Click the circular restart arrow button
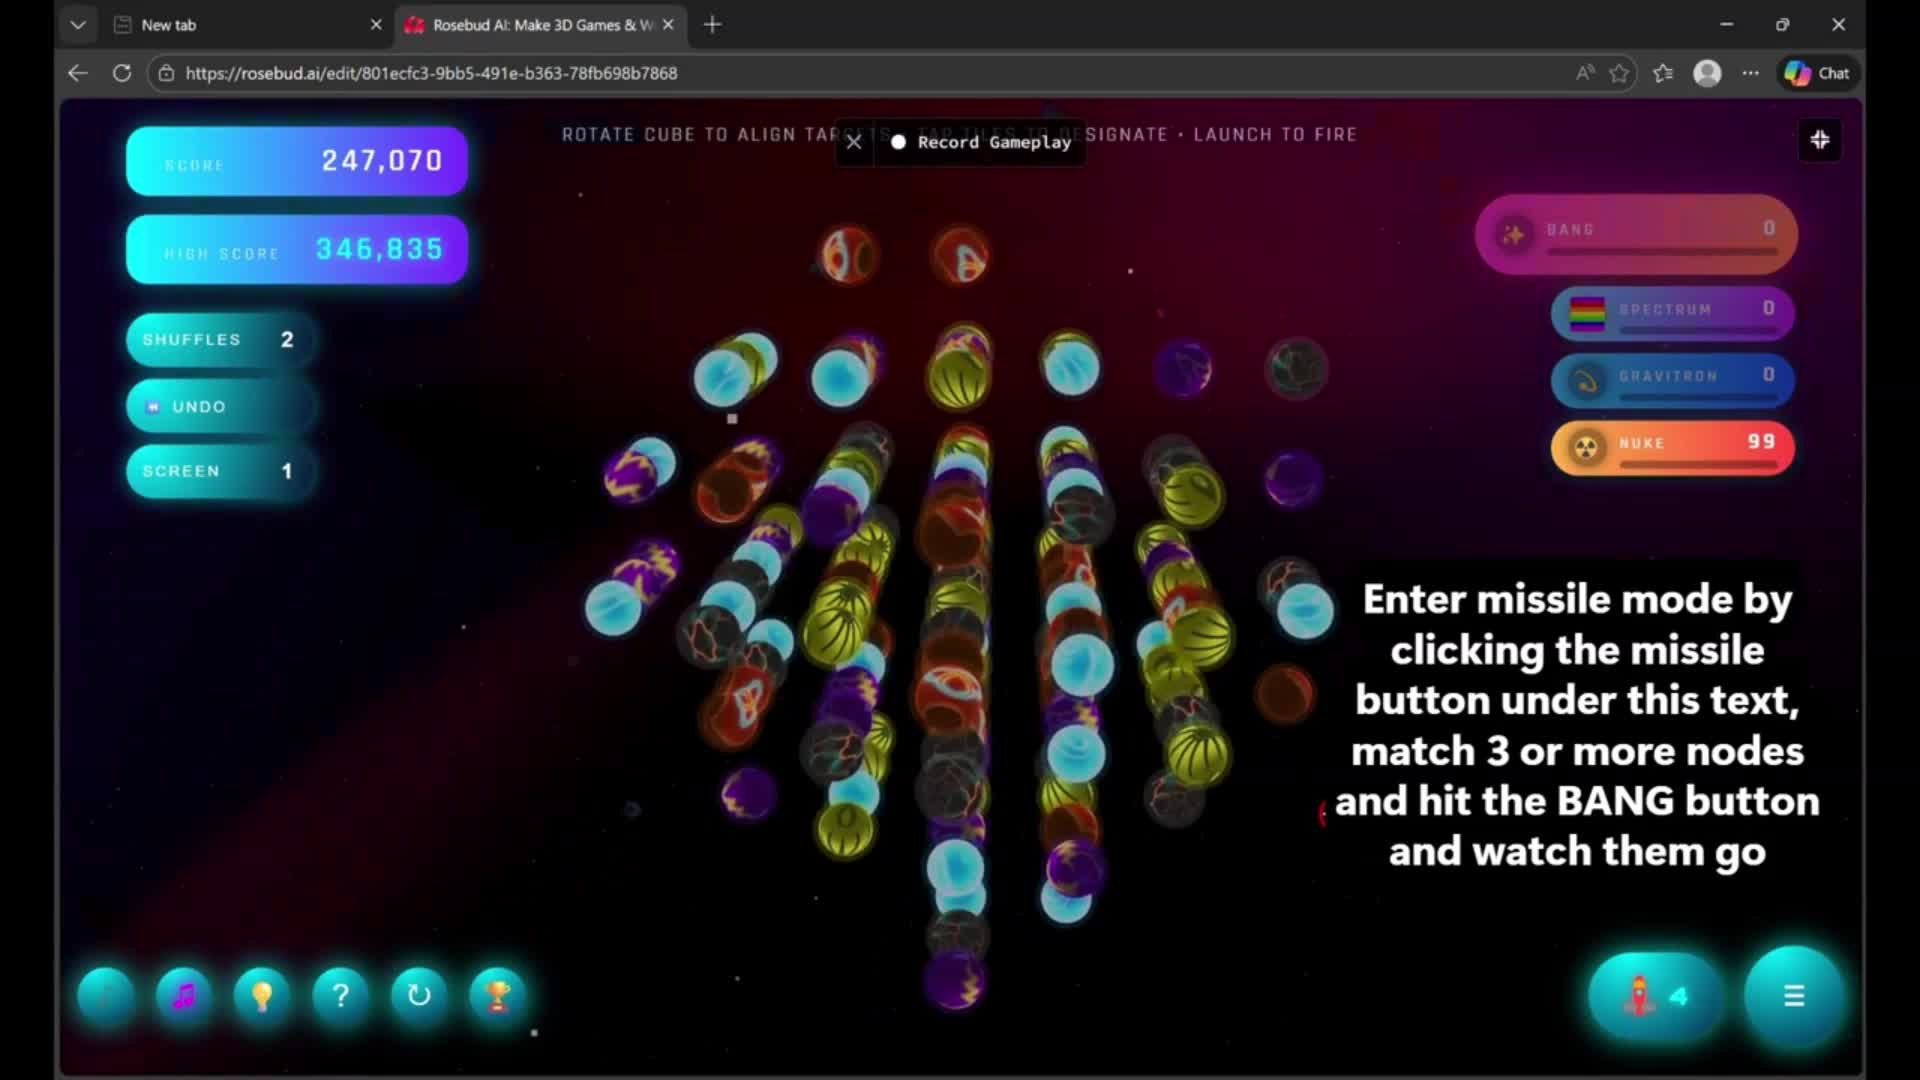This screenshot has height=1080, width=1920. [419, 996]
